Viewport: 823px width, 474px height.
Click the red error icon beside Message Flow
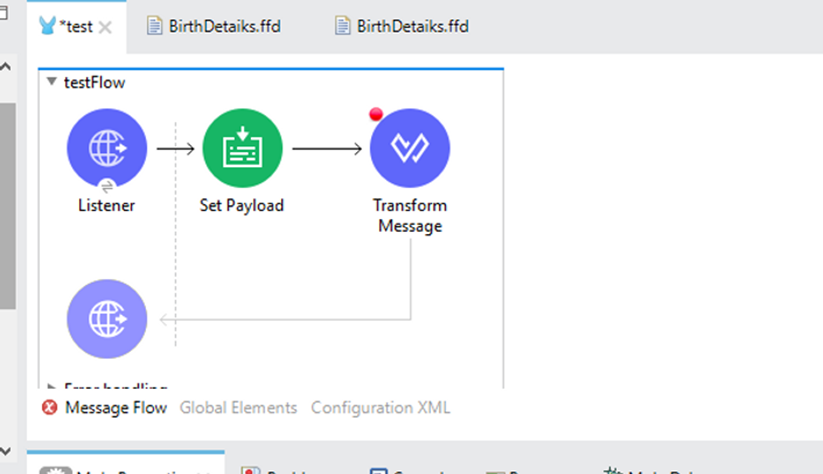(50, 408)
